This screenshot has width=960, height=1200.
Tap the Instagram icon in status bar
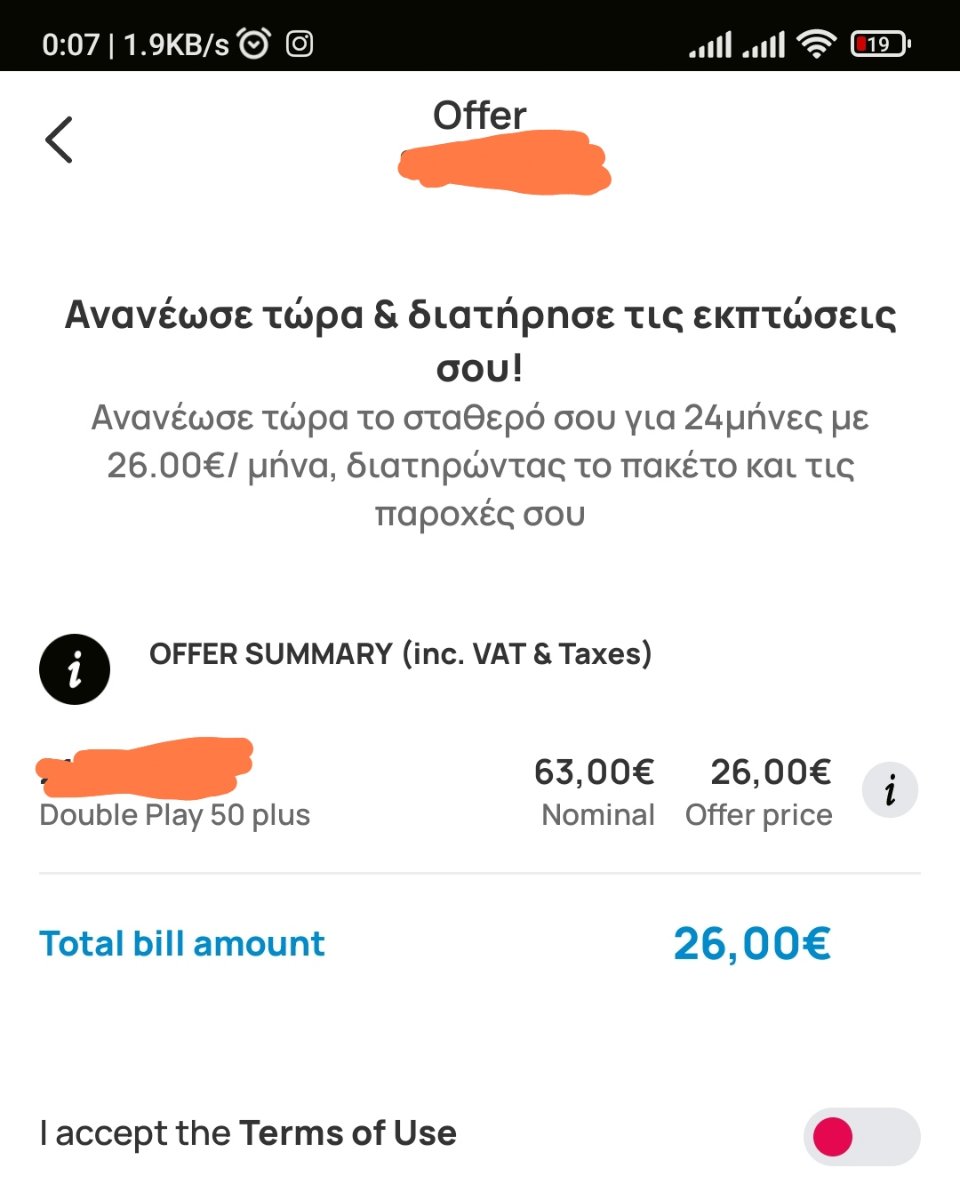point(300,44)
